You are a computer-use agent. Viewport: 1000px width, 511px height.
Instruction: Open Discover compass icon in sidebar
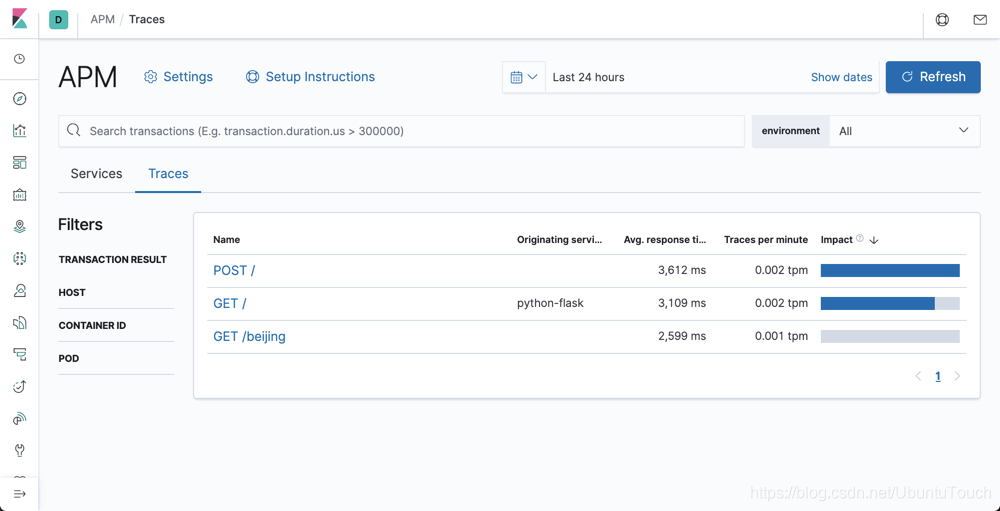click(x=20, y=98)
